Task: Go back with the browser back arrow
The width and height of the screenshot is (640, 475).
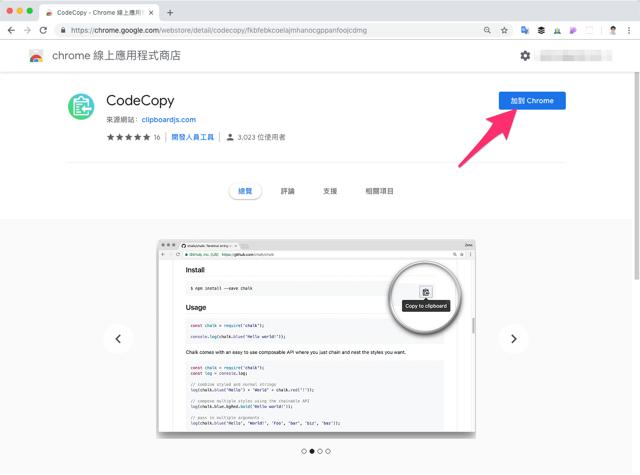Action: tap(11, 30)
